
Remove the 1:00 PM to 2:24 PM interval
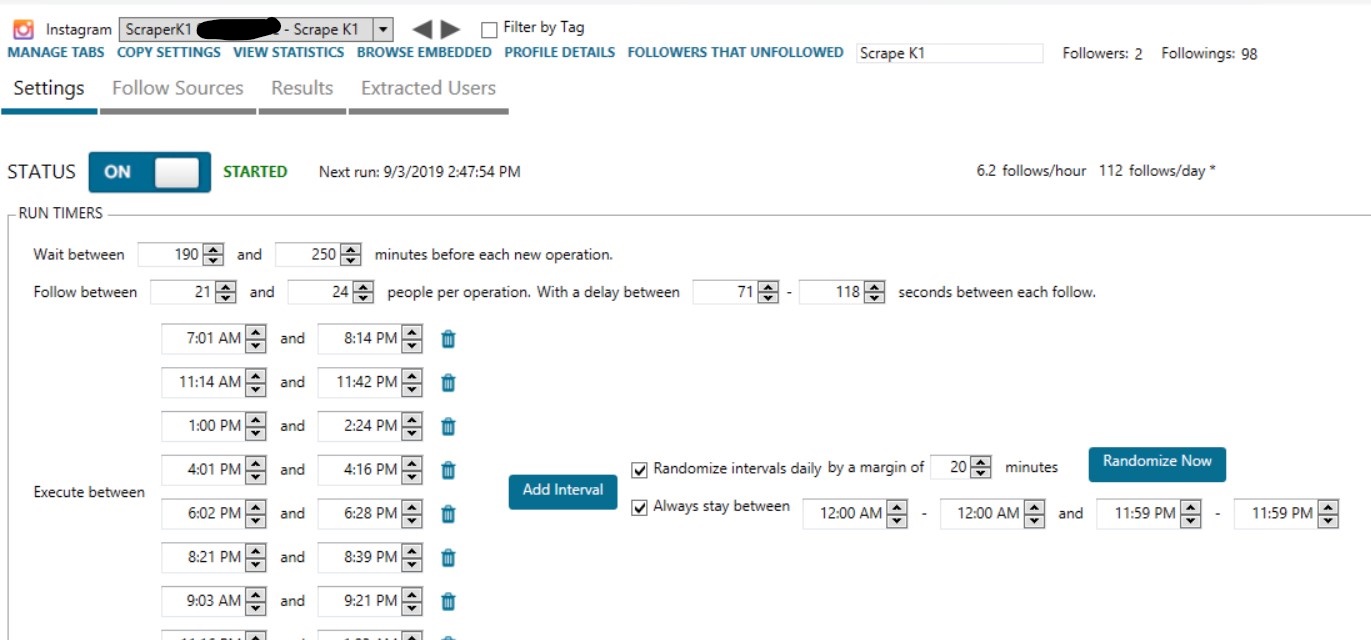tap(448, 426)
